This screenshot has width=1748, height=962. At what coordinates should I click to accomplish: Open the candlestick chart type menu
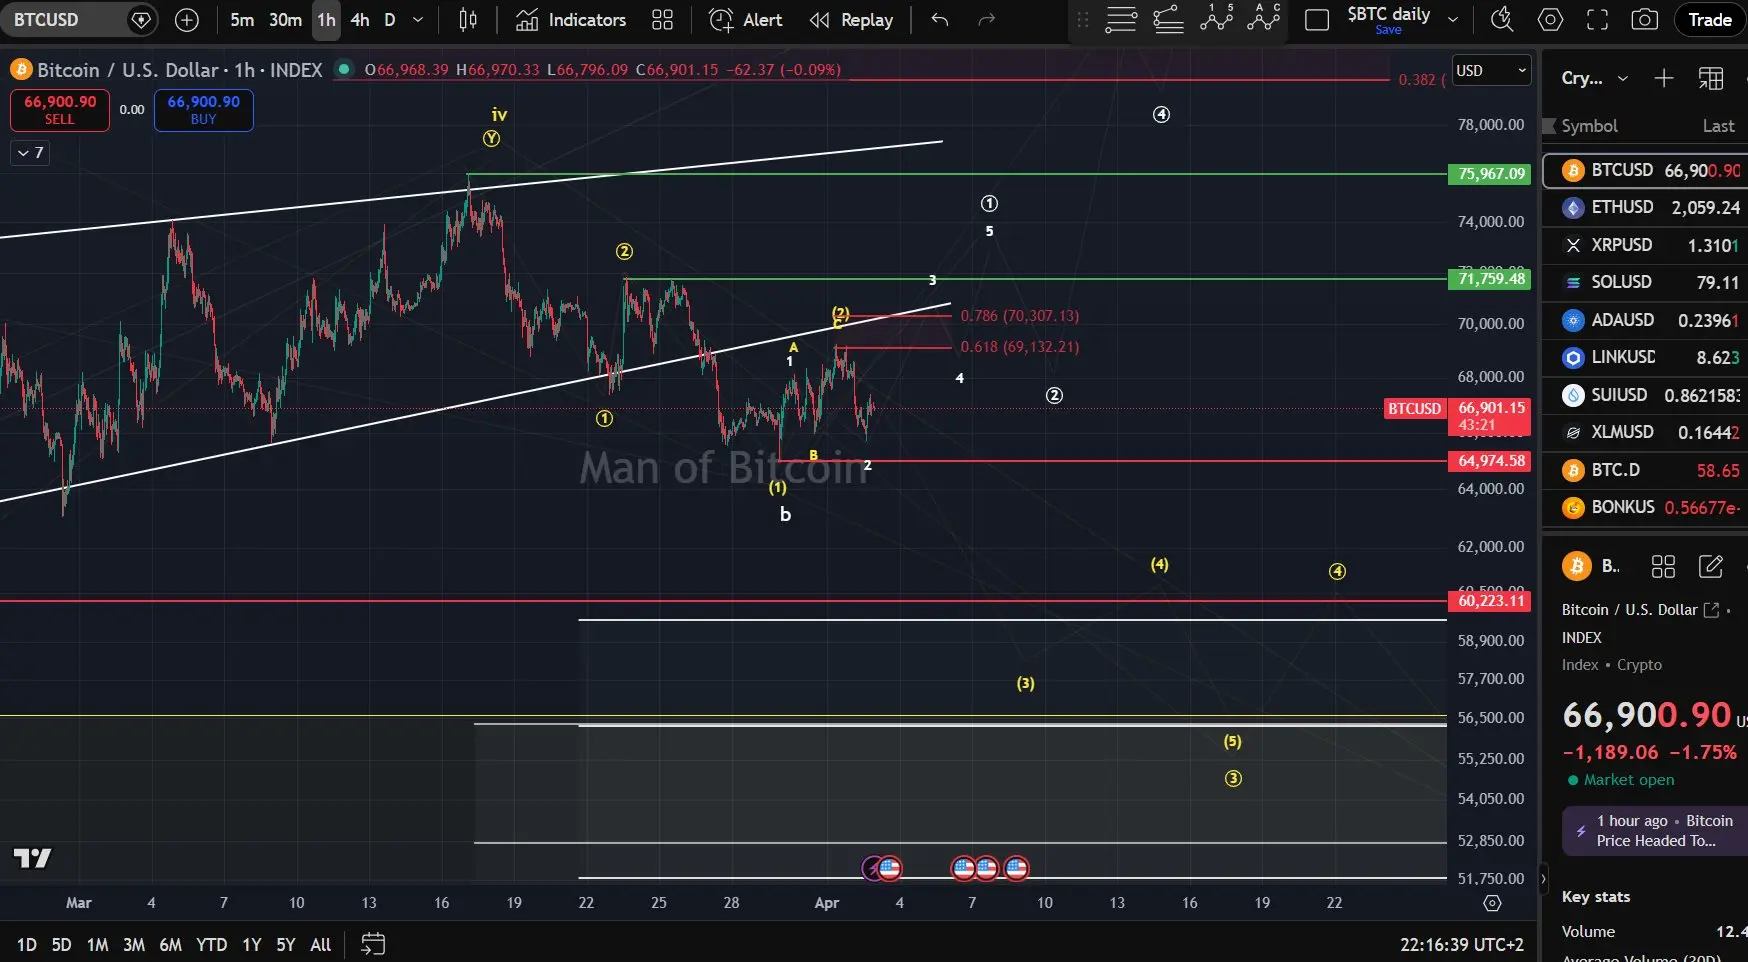click(x=467, y=20)
